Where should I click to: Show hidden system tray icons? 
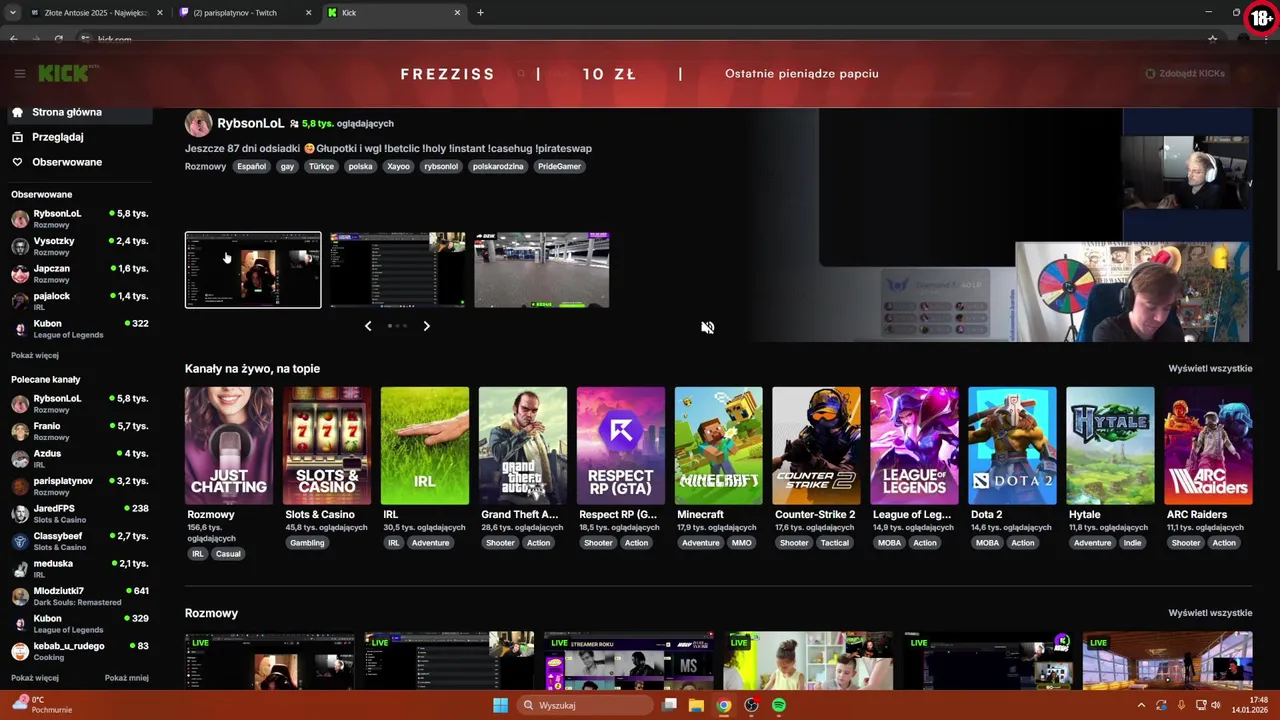click(x=1141, y=705)
